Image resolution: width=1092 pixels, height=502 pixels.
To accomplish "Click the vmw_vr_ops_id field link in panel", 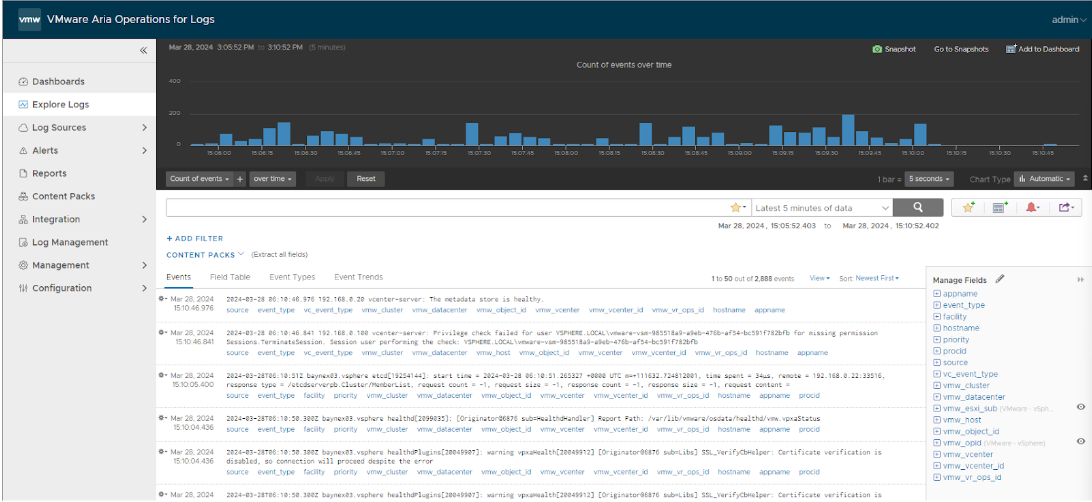I will [972, 477].
